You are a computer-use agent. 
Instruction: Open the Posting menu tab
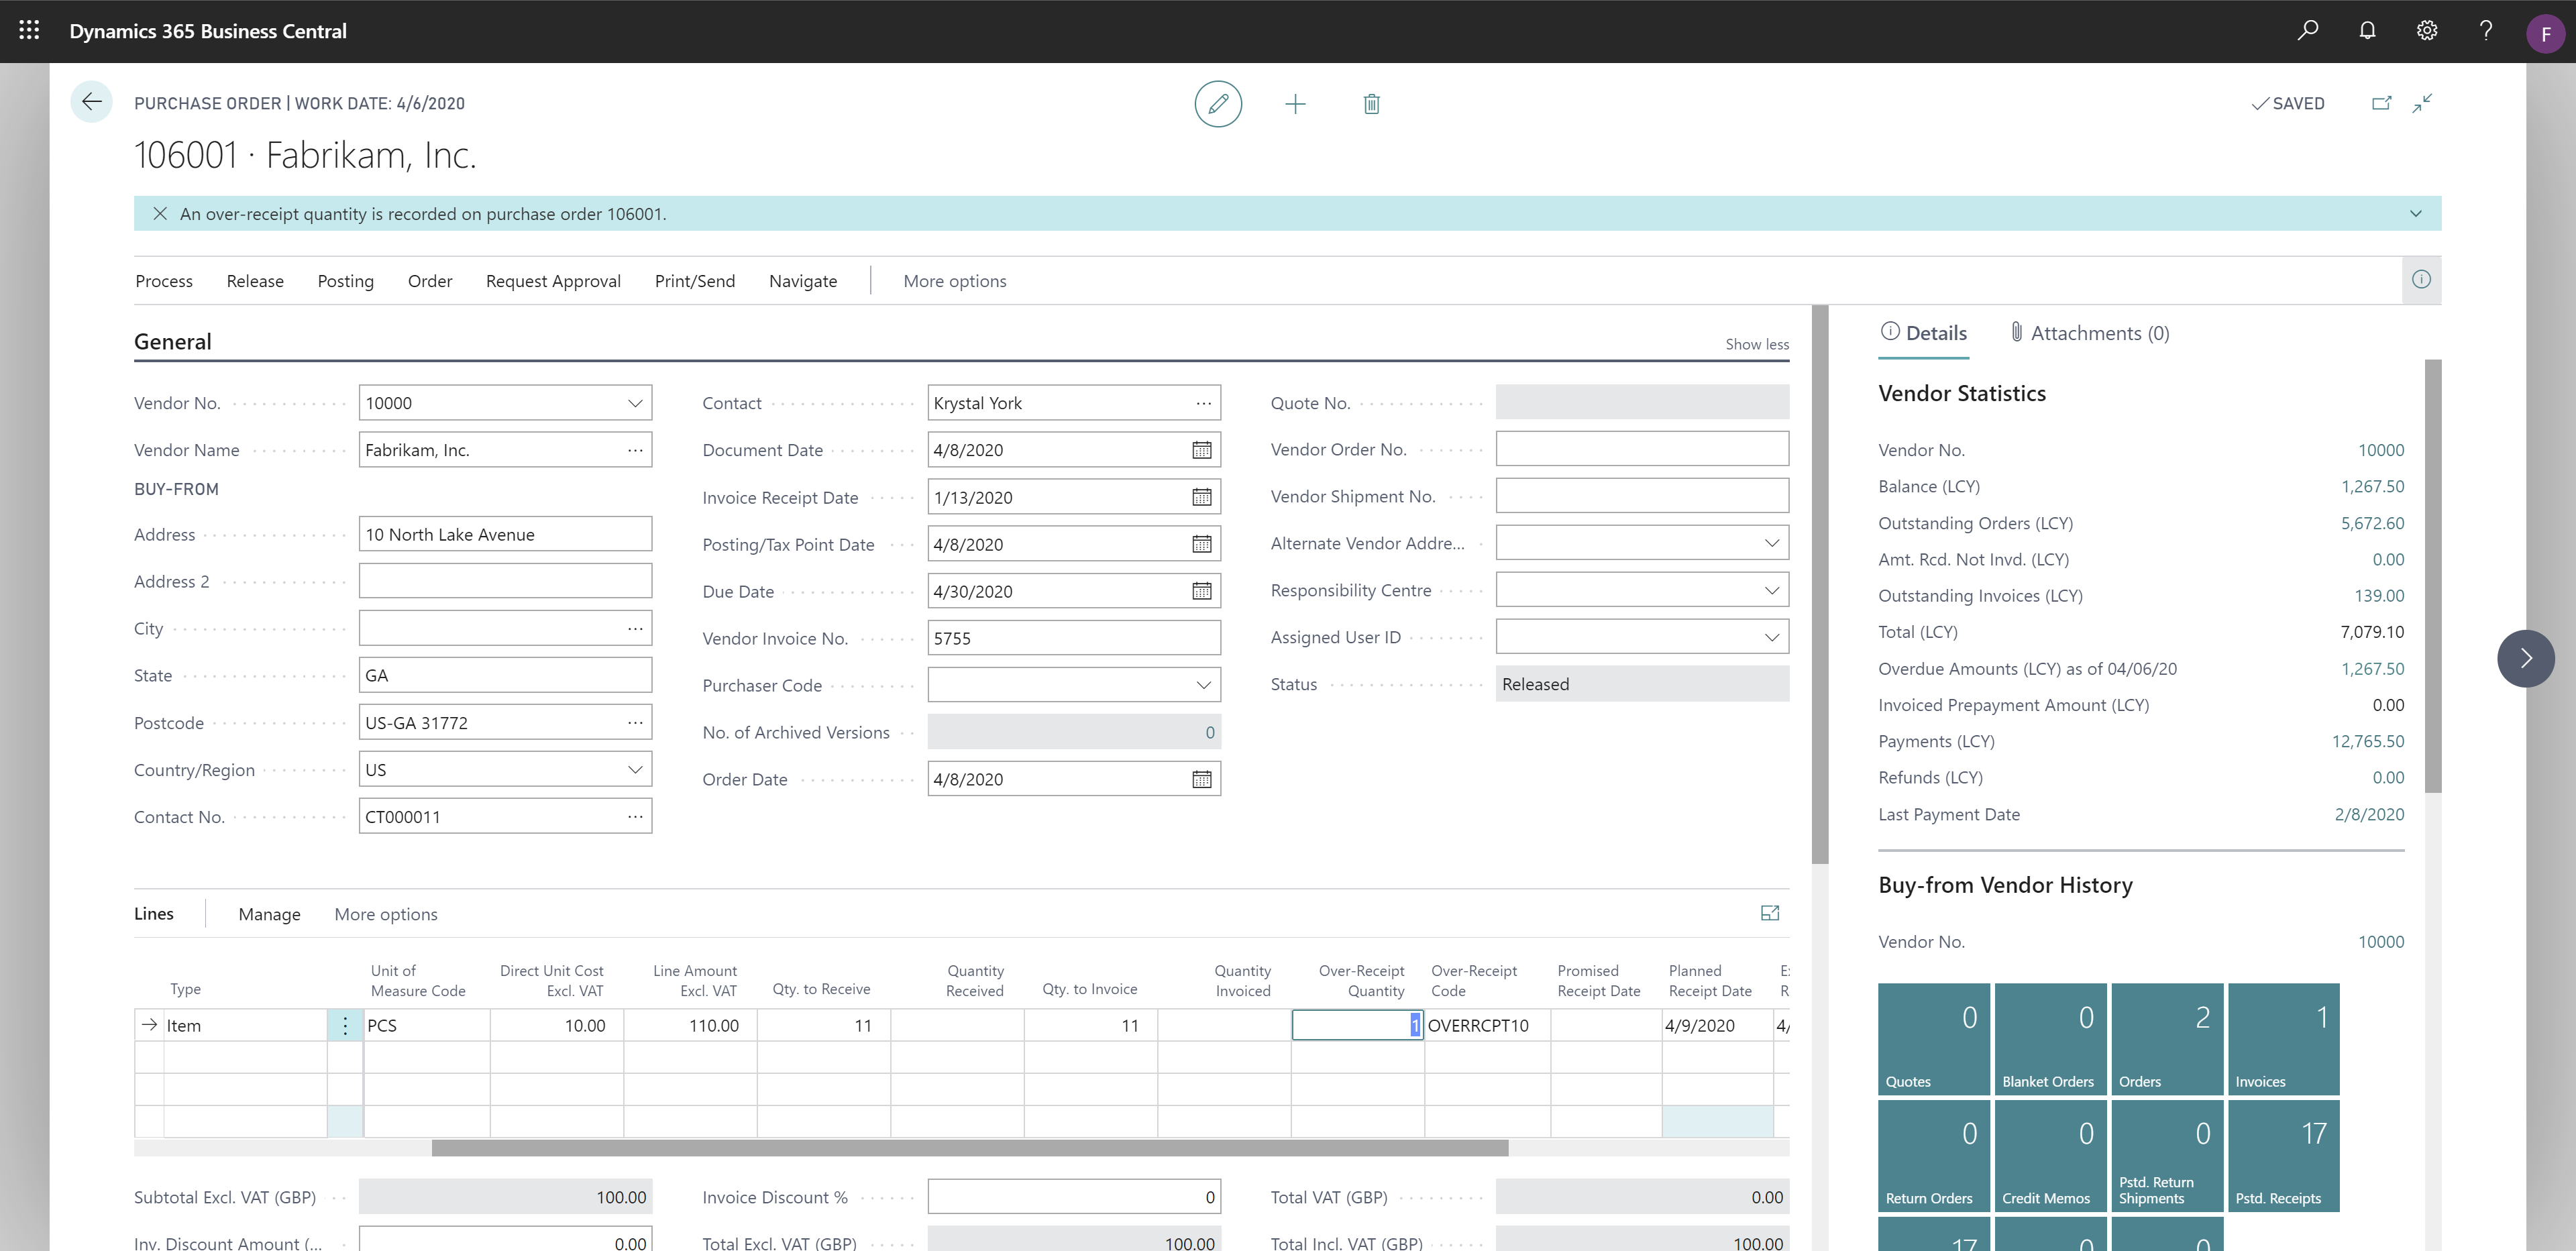(x=345, y=279)
